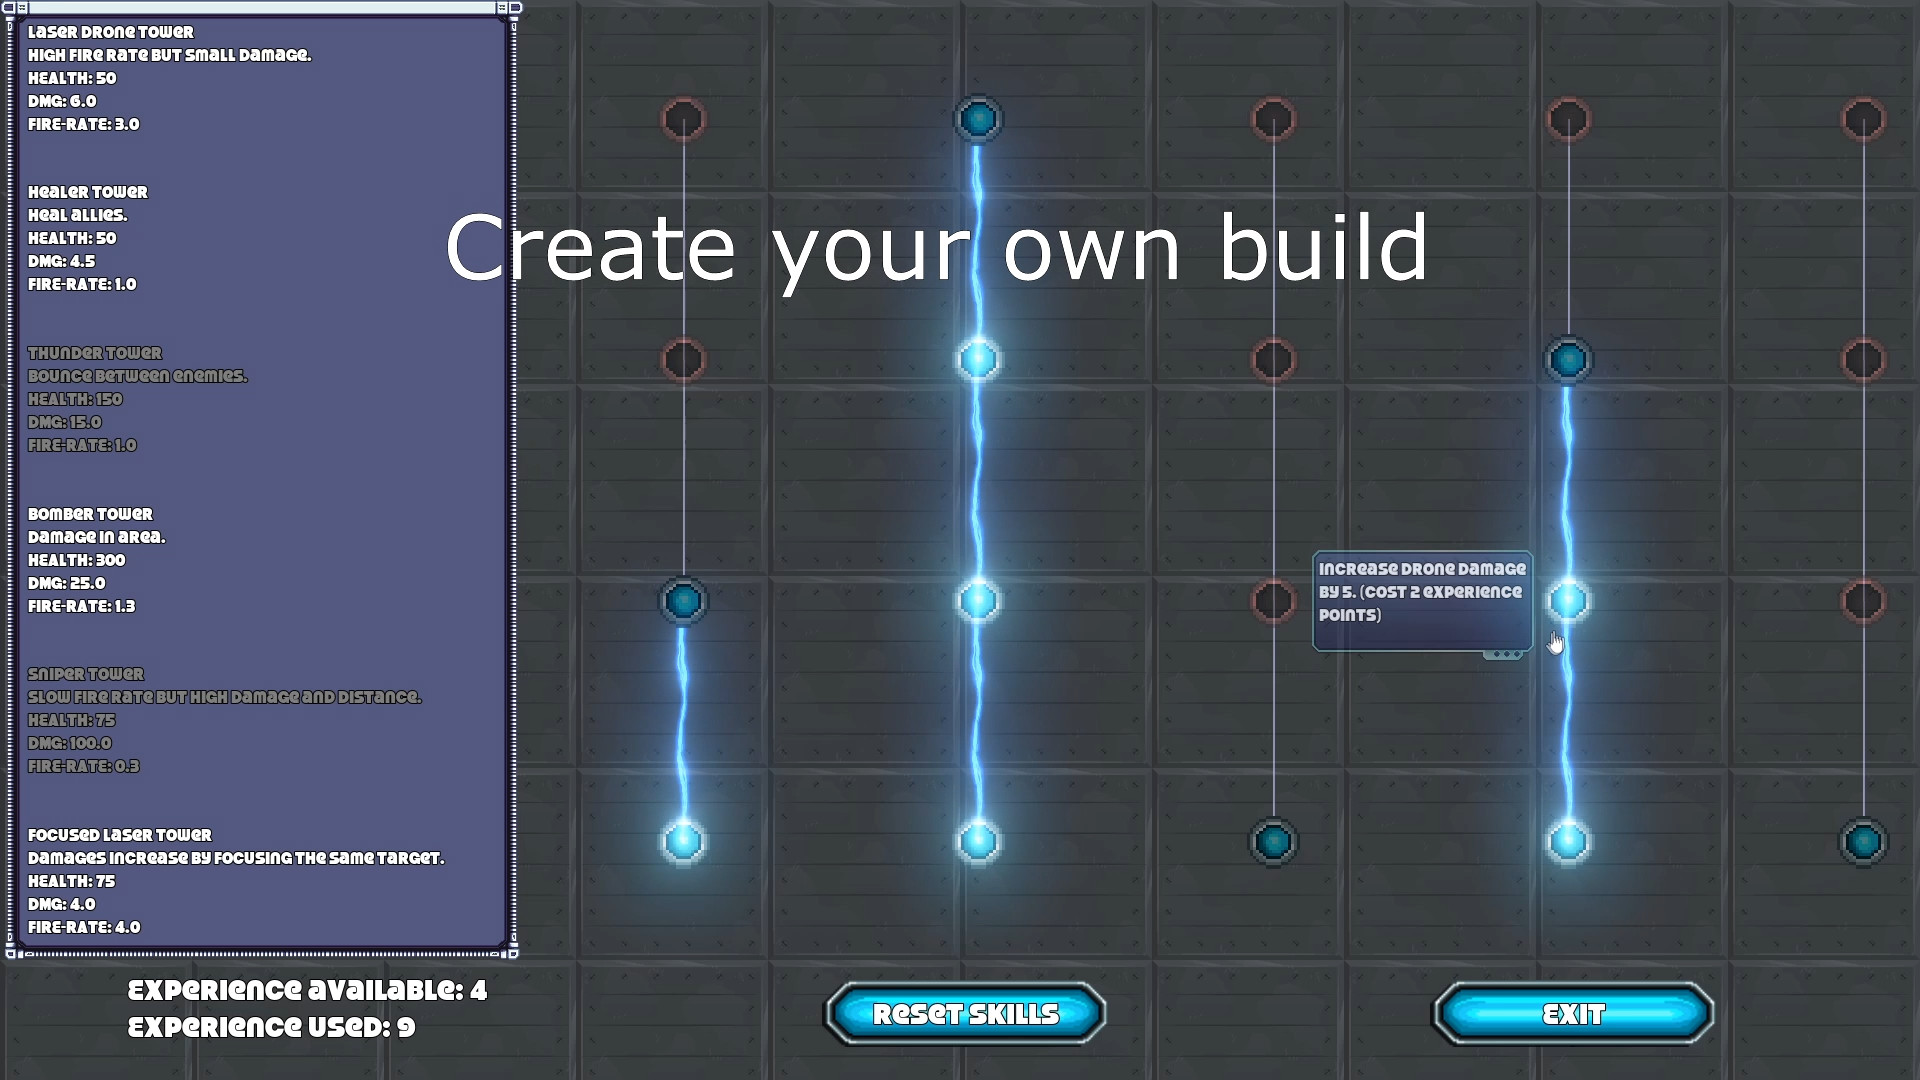Click the unlocked bottom node of the rightmost column

click(x=1864, y=842)
